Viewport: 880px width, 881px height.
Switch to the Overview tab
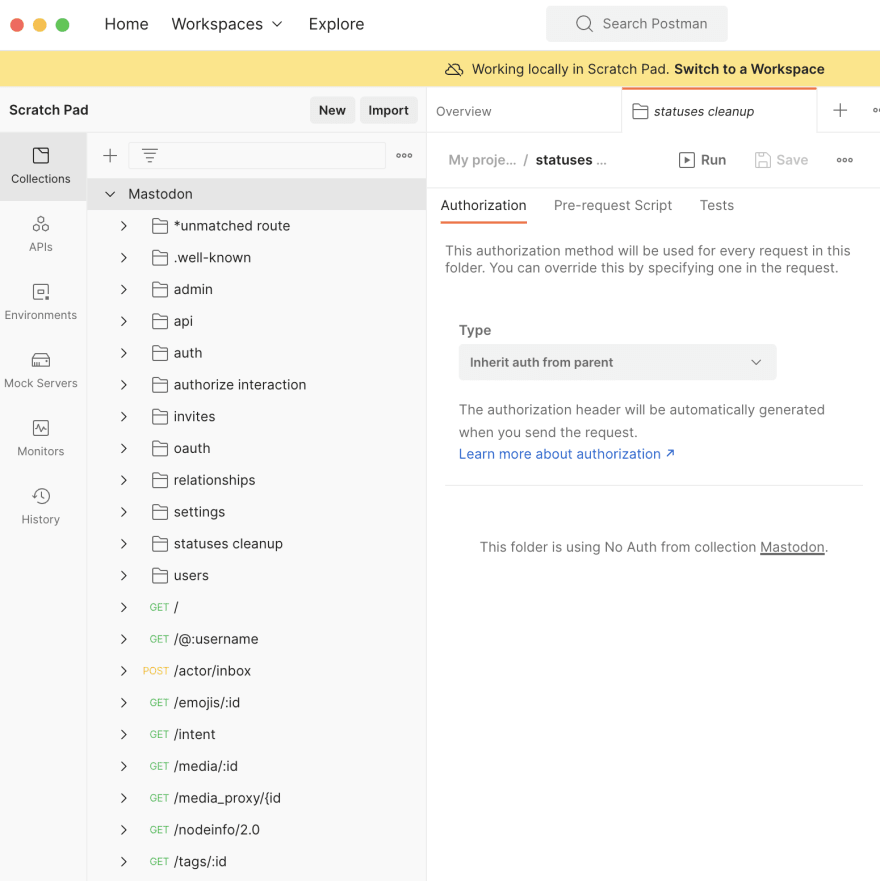click(464, 111)
